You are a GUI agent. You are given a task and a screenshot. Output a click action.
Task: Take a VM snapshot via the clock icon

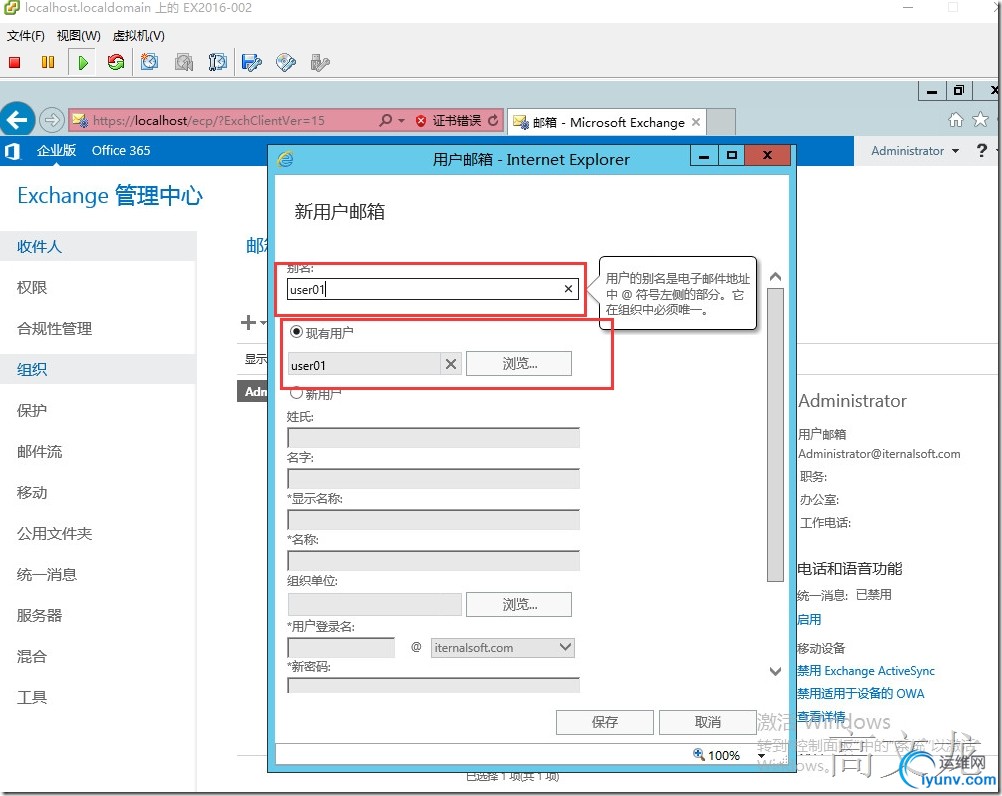150,63
